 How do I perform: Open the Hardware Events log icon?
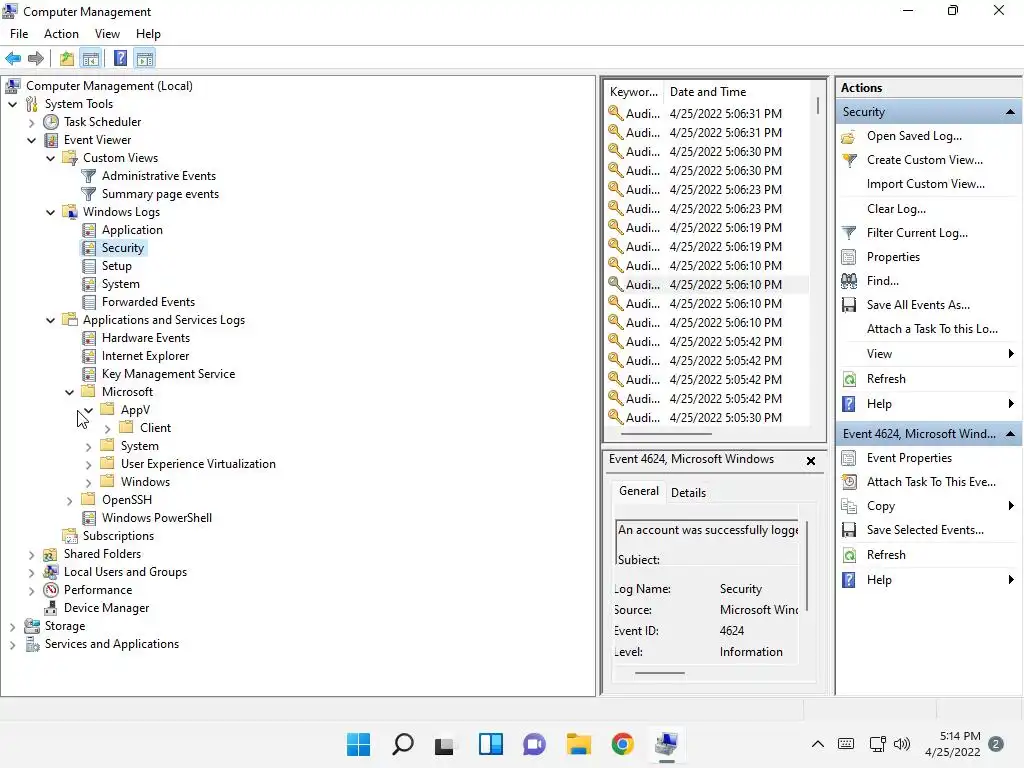coord(89,338)
